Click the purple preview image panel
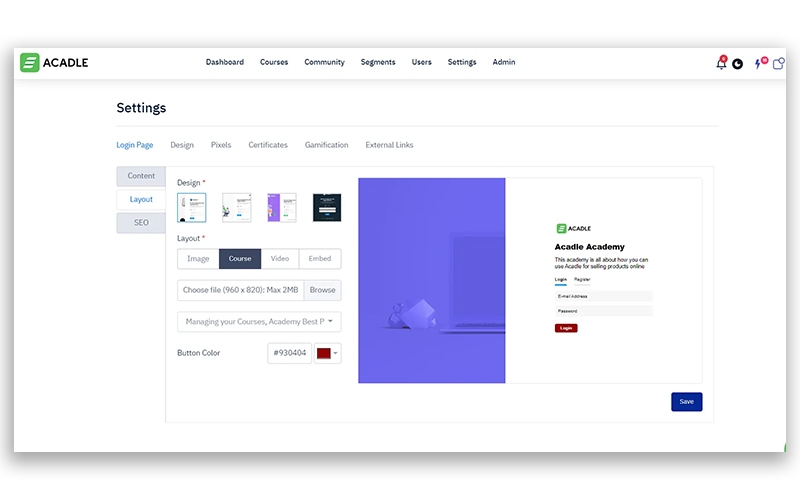This screenshot has height=500, width=800. (432, 280)
